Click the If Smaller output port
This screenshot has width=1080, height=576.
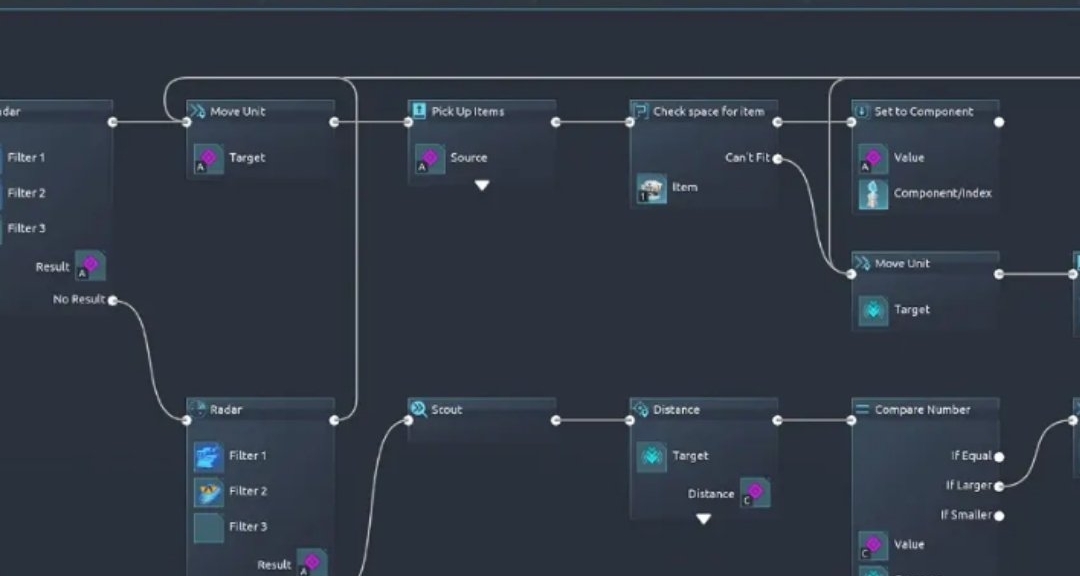(x=999, y=516)
